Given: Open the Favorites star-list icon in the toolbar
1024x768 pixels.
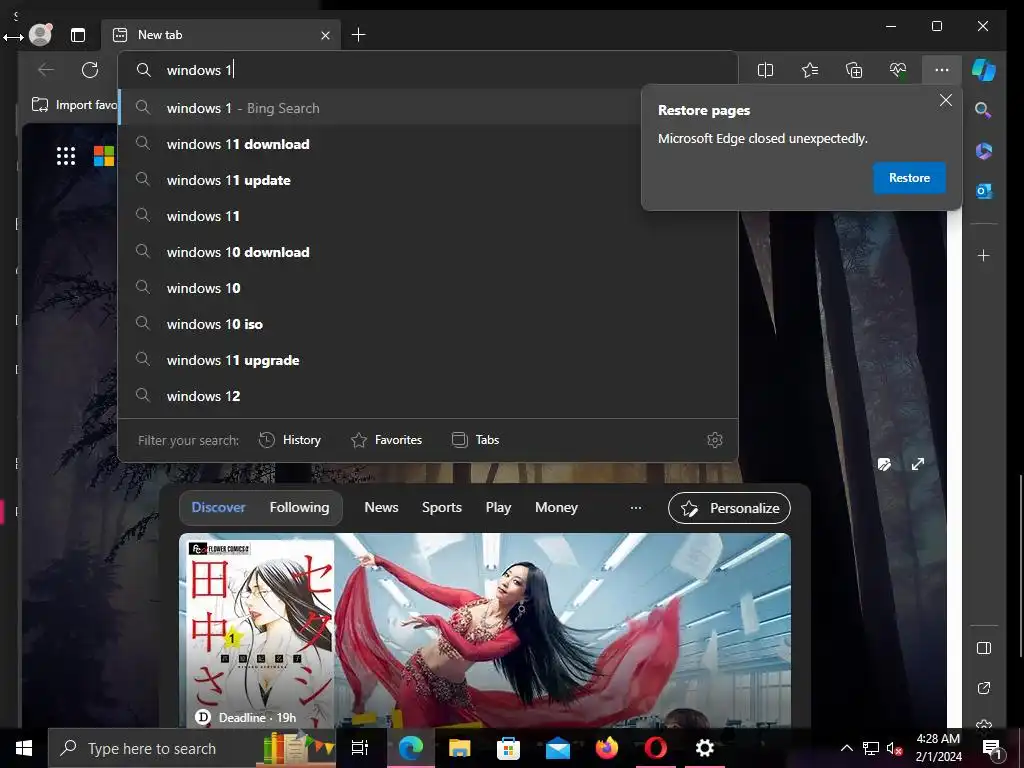Looking at the screenshot, I should [x=810, y=70].
